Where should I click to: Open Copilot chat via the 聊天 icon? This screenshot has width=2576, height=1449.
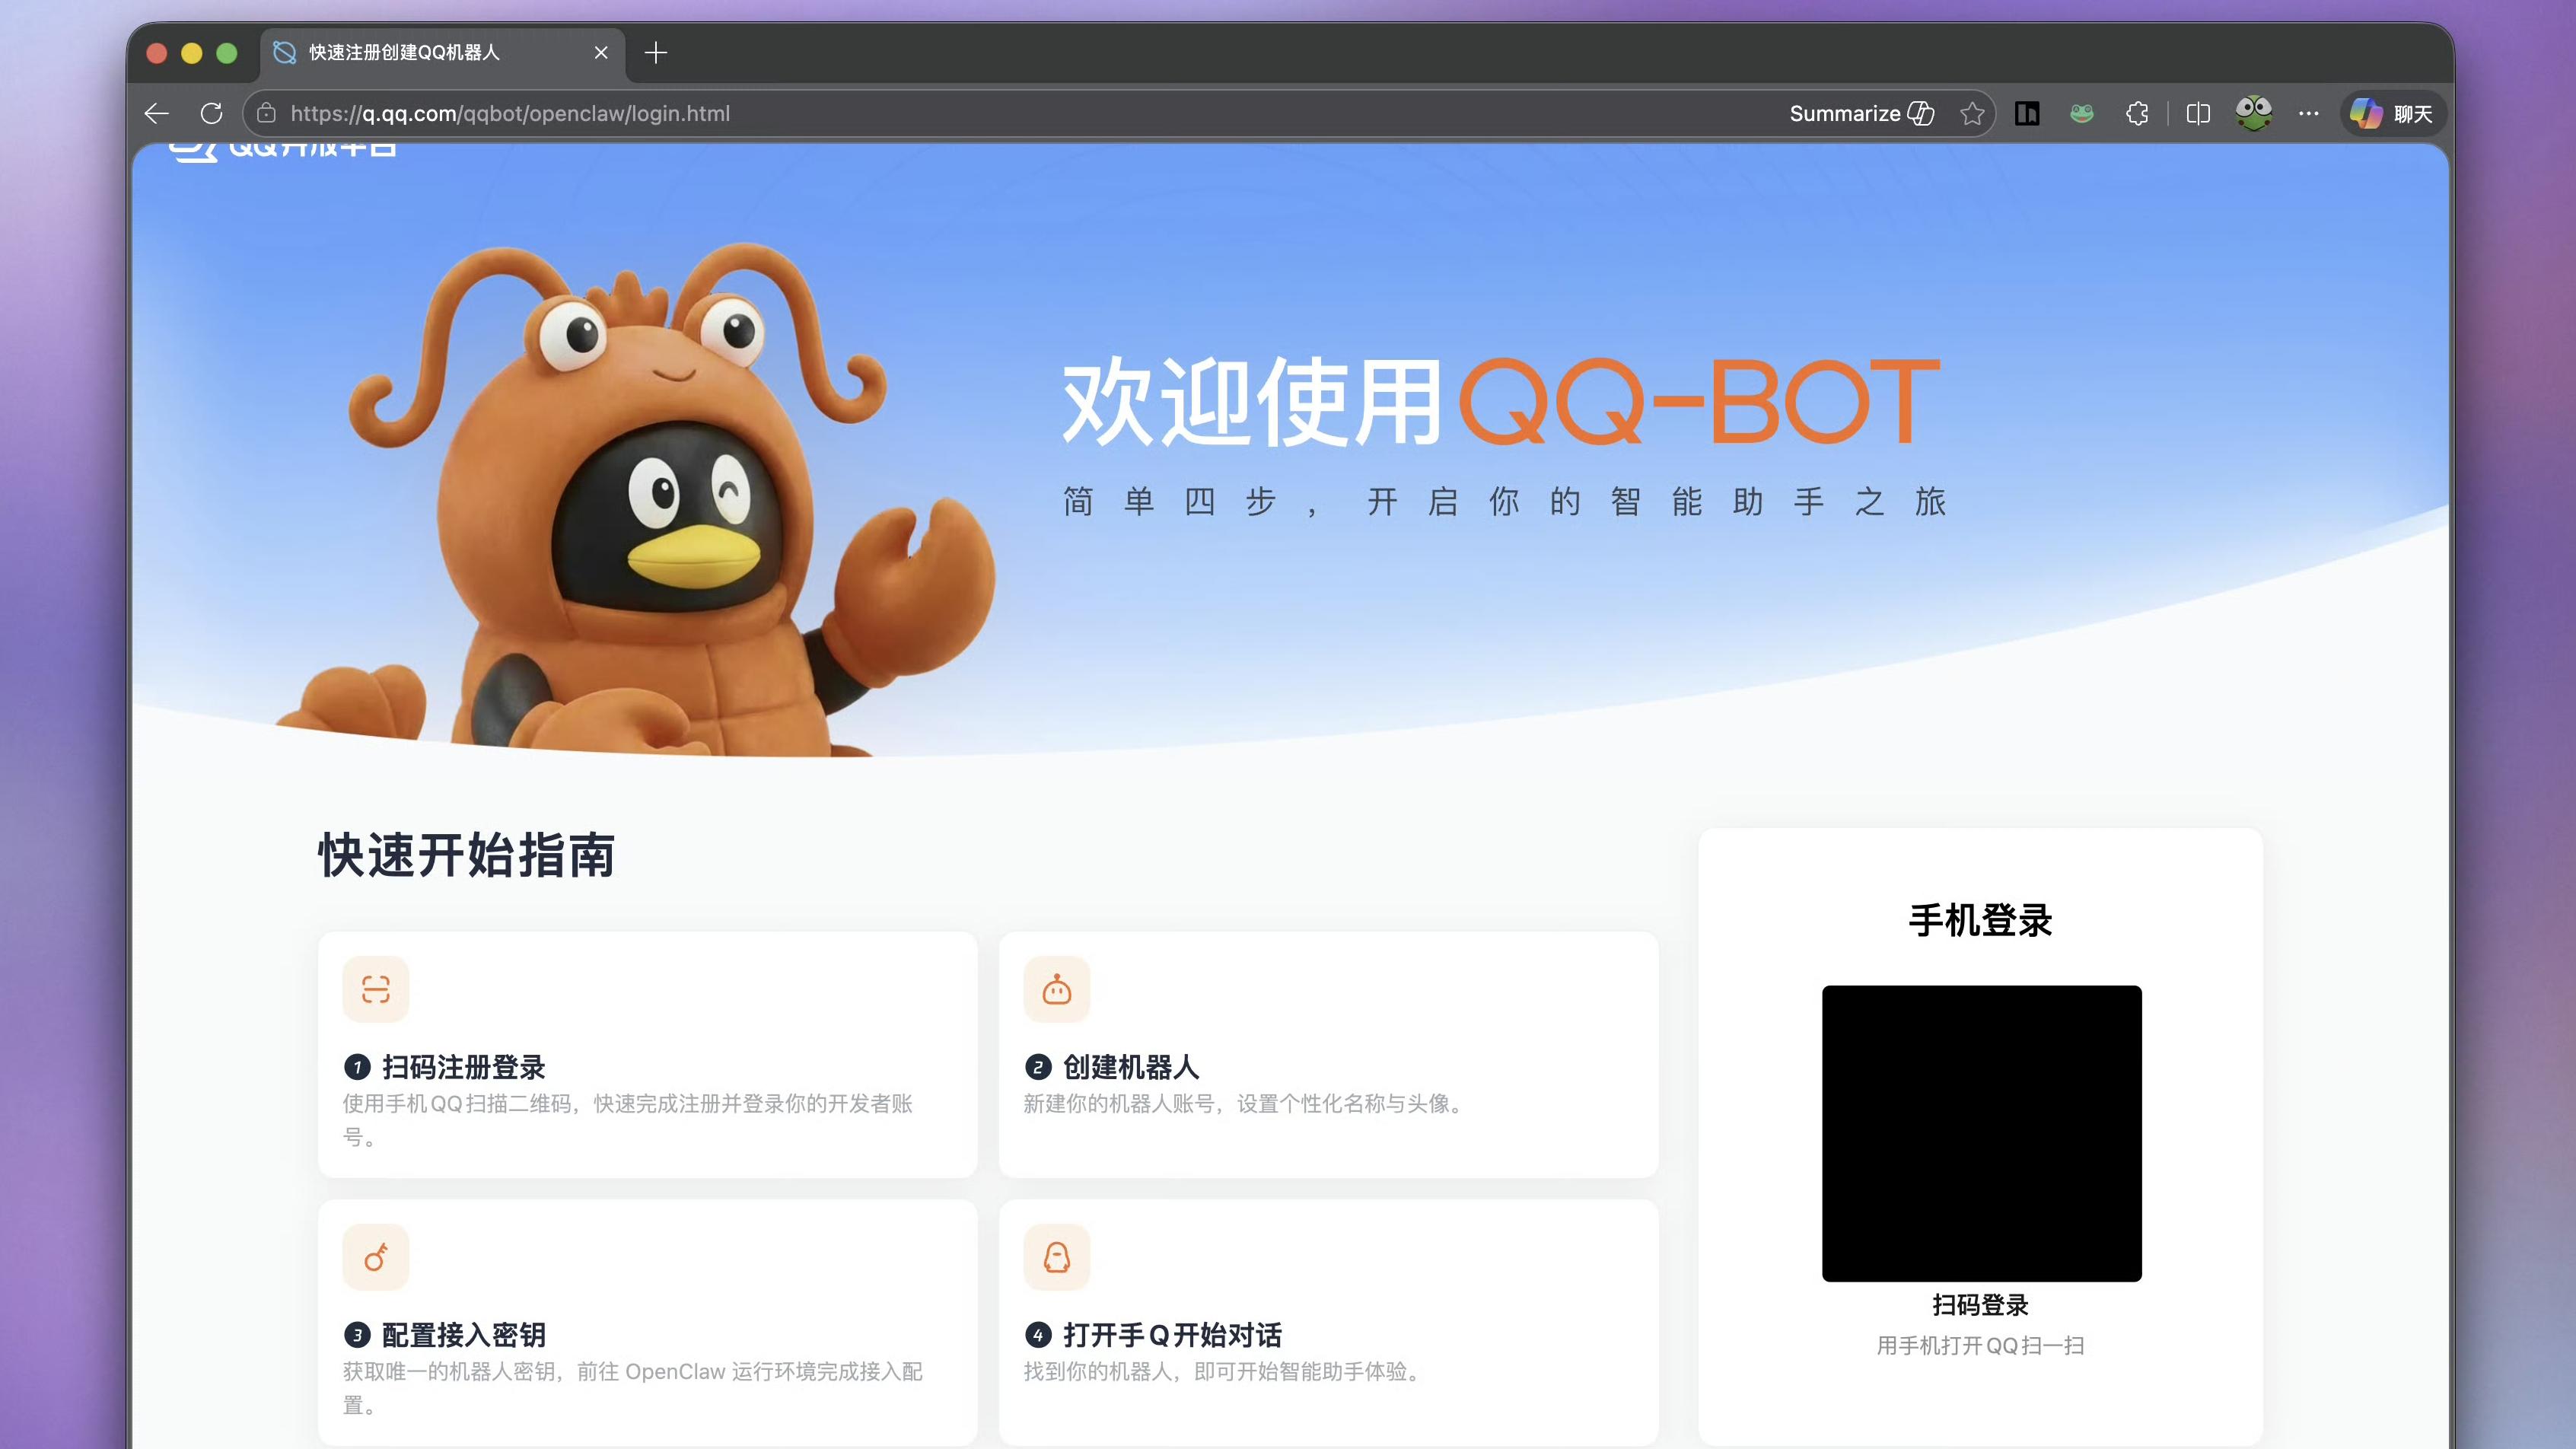(2391, 113)
